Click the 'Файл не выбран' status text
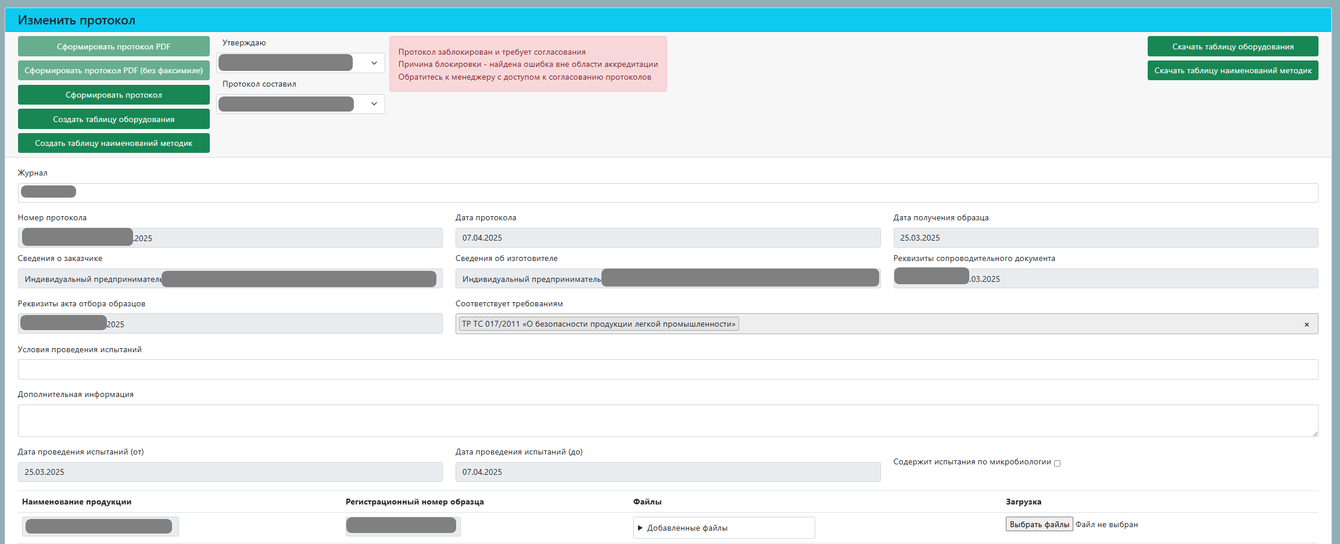Image resolution: width=1340 pixels, height=544 pixels. pyautogui.click(x=1107, y=524)
